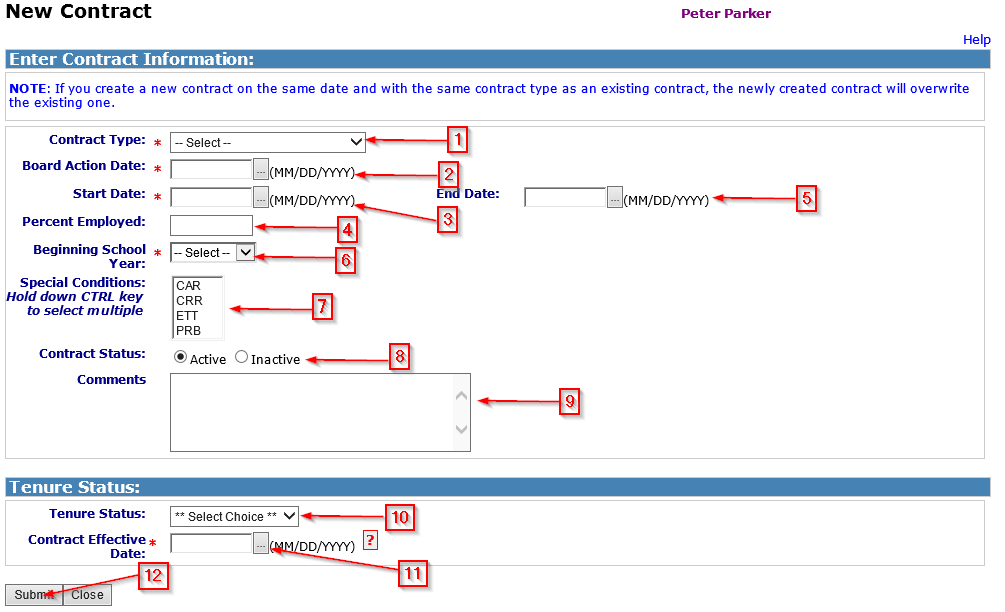Screen dimensions: 1005x612
Task: Select PRB in Special Conditions list
Action: 188,331
